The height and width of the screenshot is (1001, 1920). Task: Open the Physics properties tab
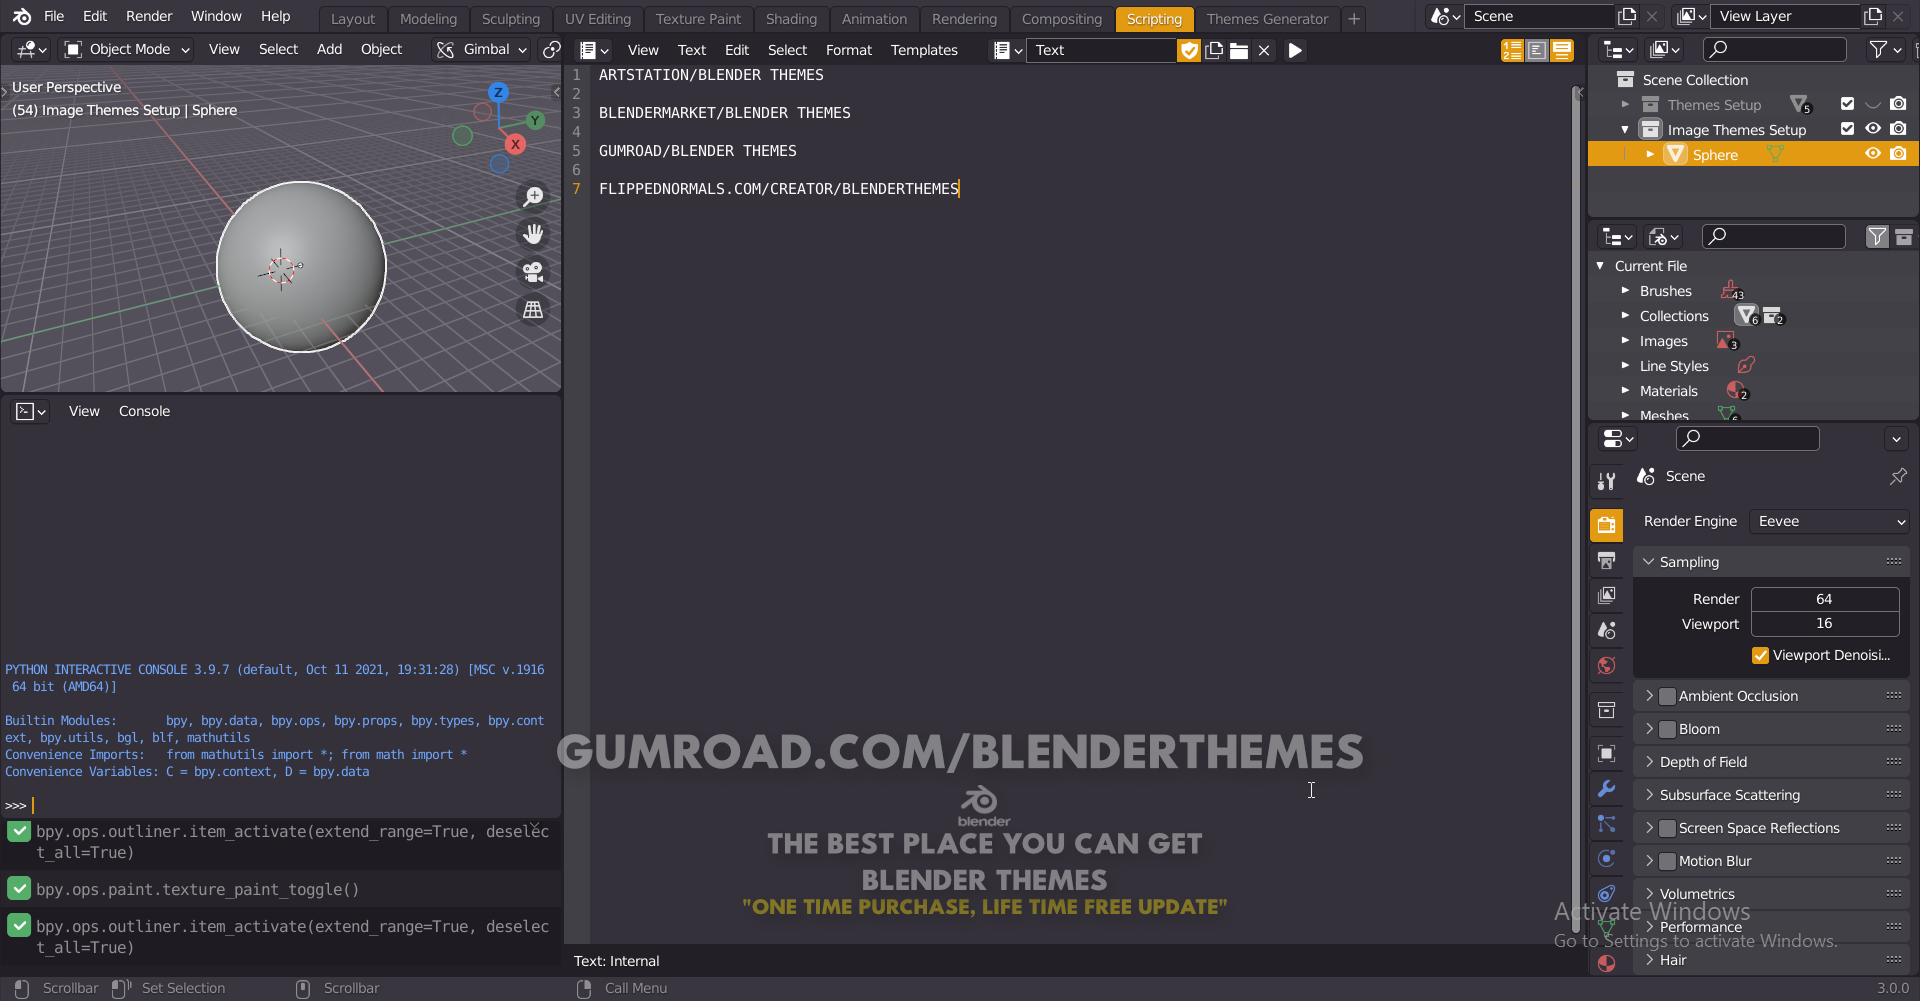point(1606,858)
